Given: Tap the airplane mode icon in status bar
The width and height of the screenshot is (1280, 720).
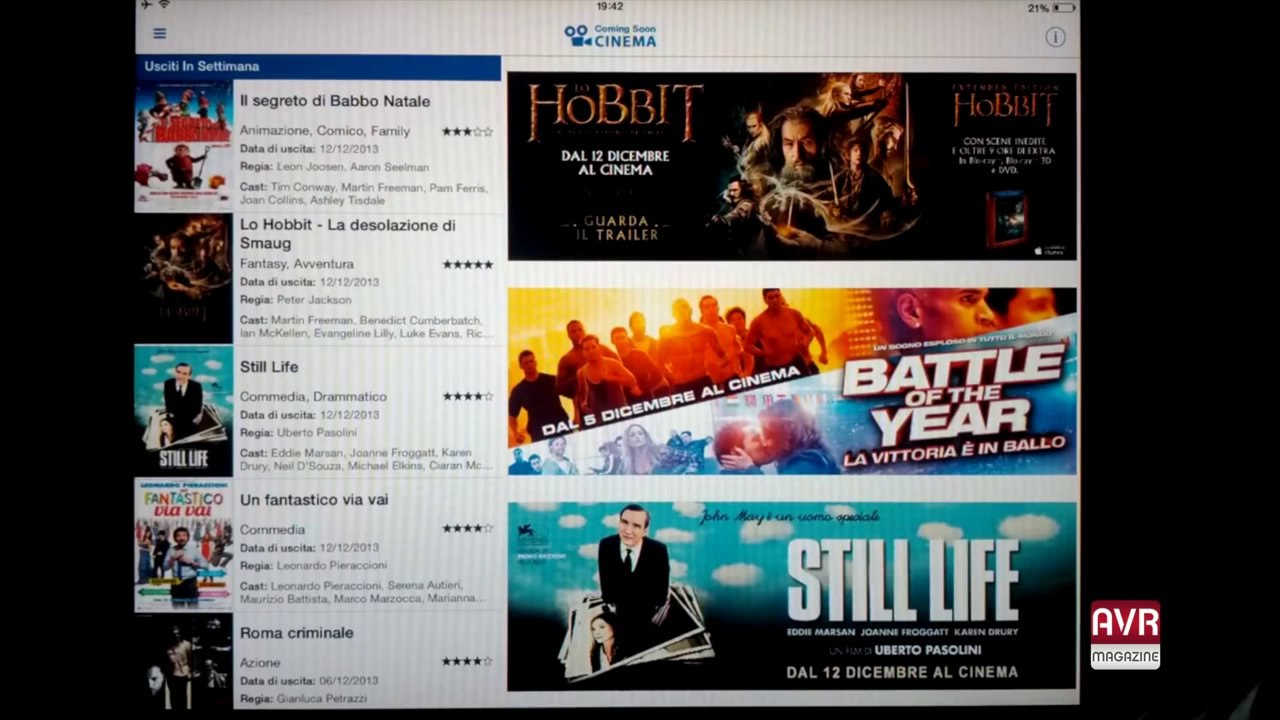Looking at the screenshot, I should point(147,6).
